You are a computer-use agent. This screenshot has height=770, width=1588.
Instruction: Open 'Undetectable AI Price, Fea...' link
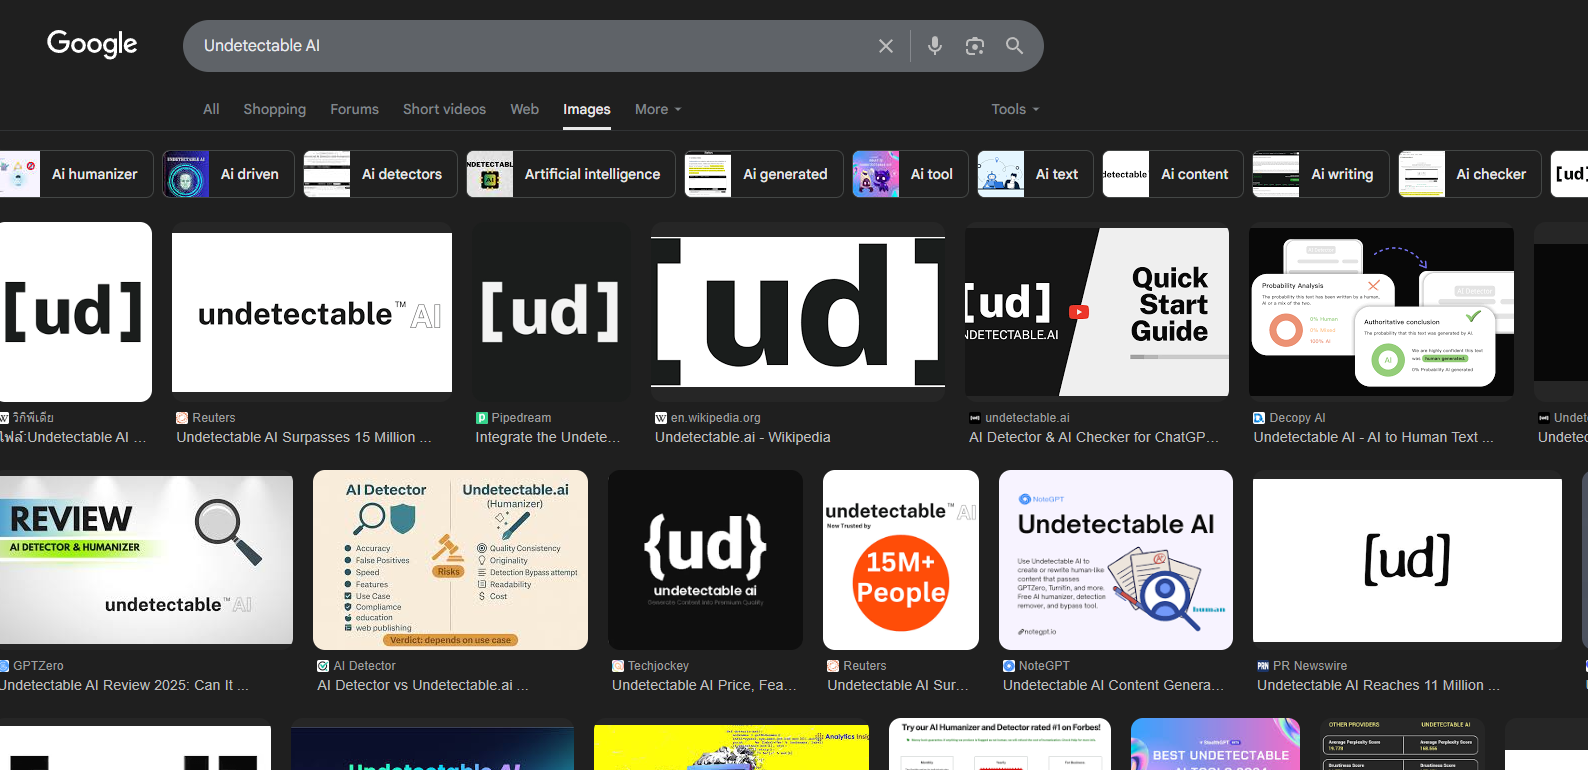[x=704, y=685]
